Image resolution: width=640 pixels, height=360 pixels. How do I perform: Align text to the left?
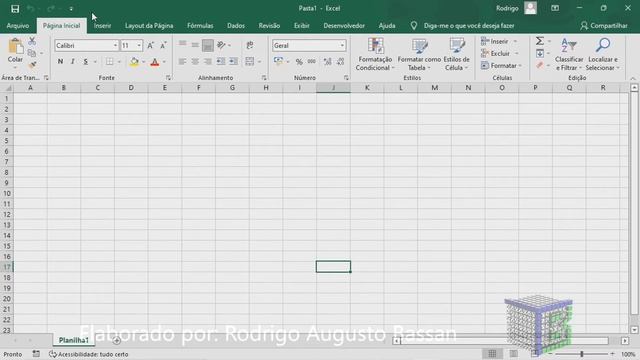[182, 62]
